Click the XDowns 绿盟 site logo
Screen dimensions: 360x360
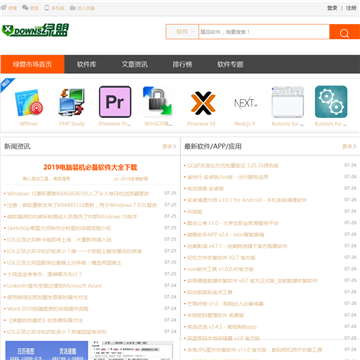click(x=35, y=30)
